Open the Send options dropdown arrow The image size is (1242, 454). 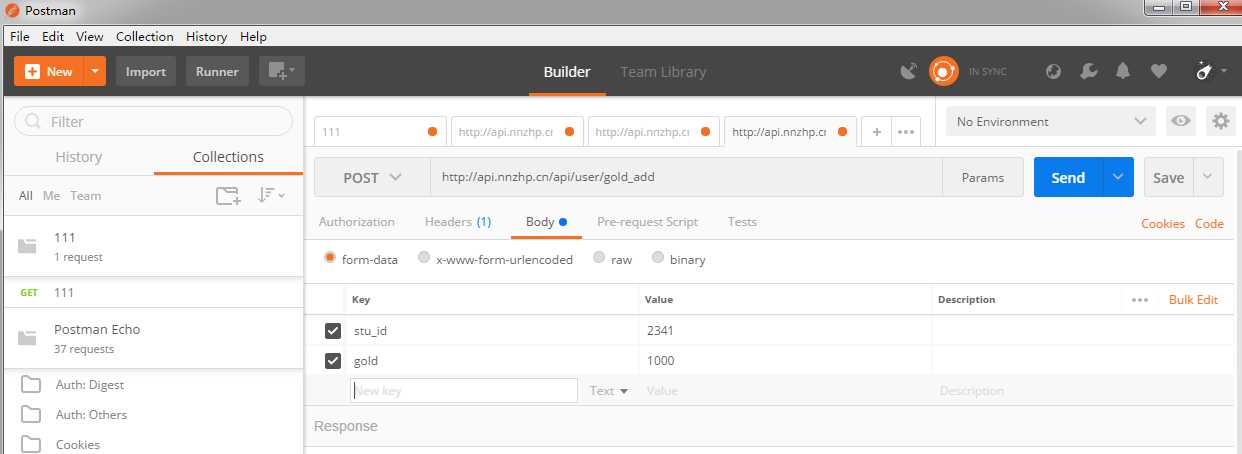point(1118,177)
